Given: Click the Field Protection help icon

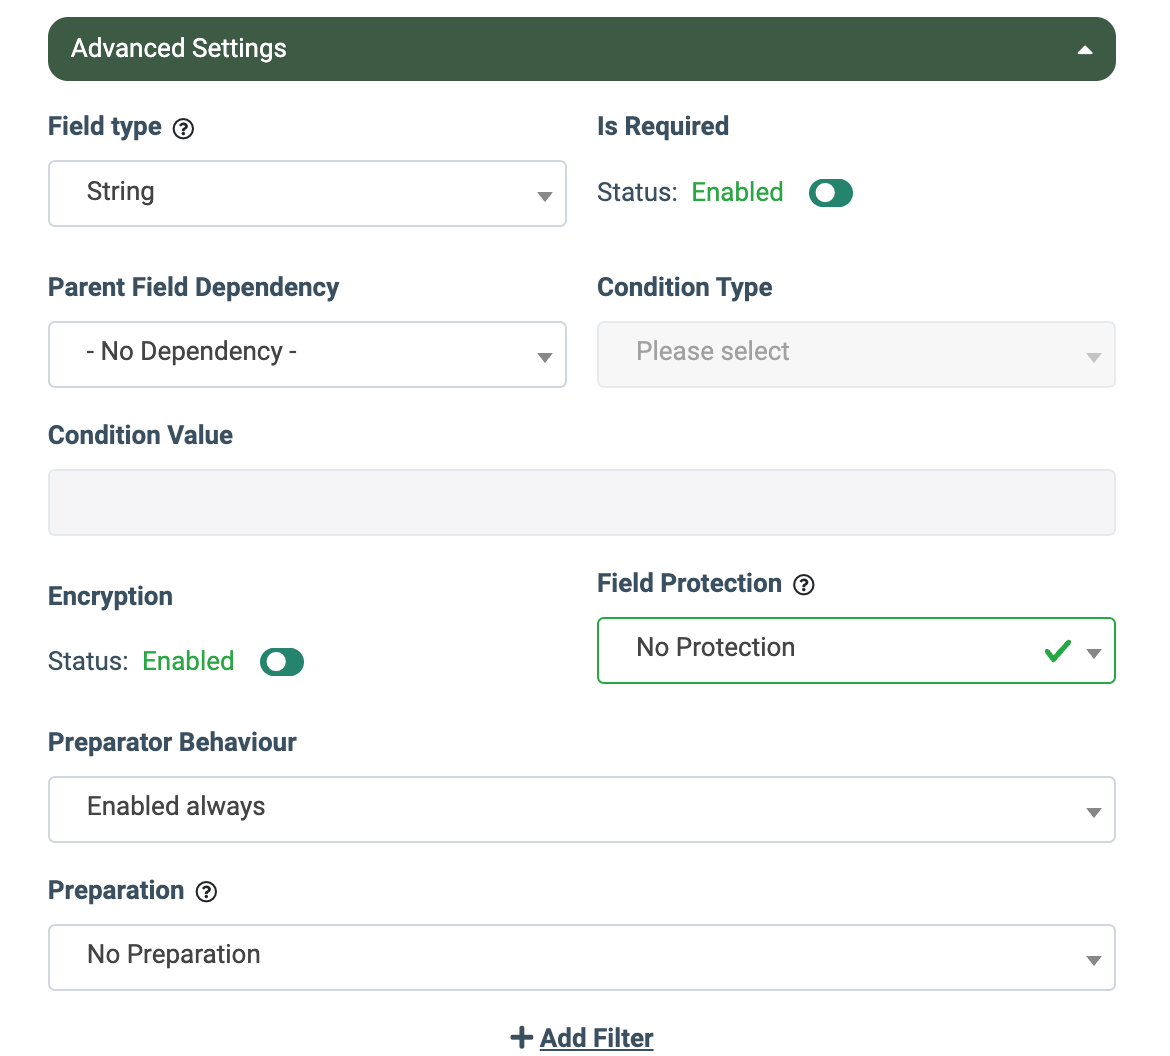Looking at the screenshot, I should tap(804, 585).
